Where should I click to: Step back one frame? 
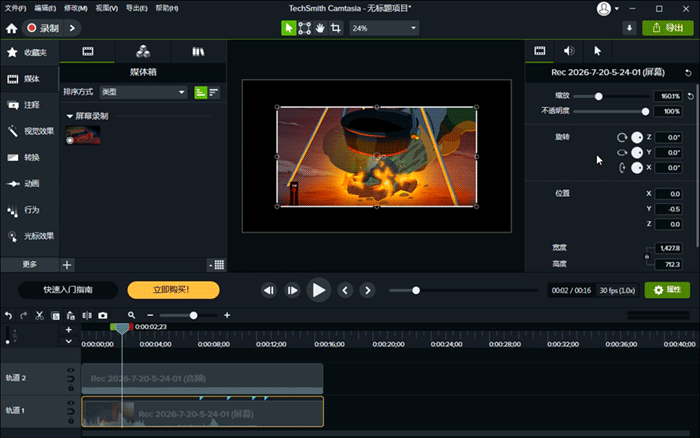269,290
